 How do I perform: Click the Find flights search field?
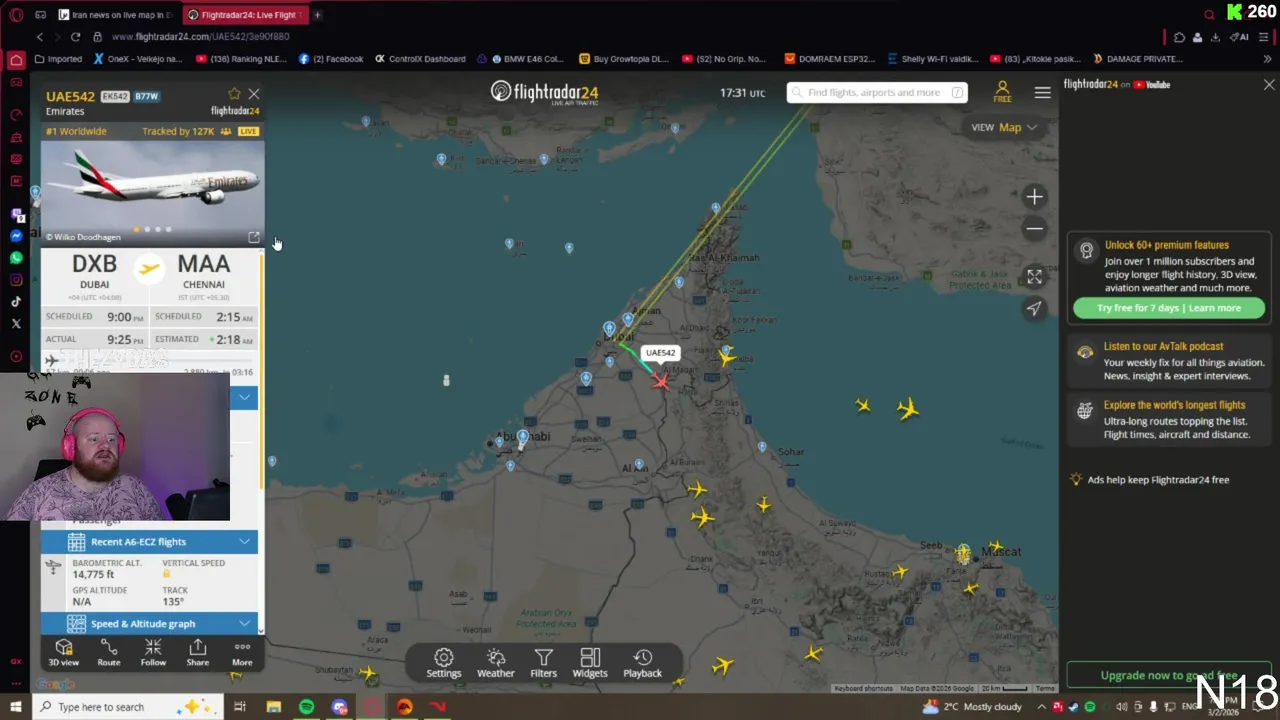877,93
